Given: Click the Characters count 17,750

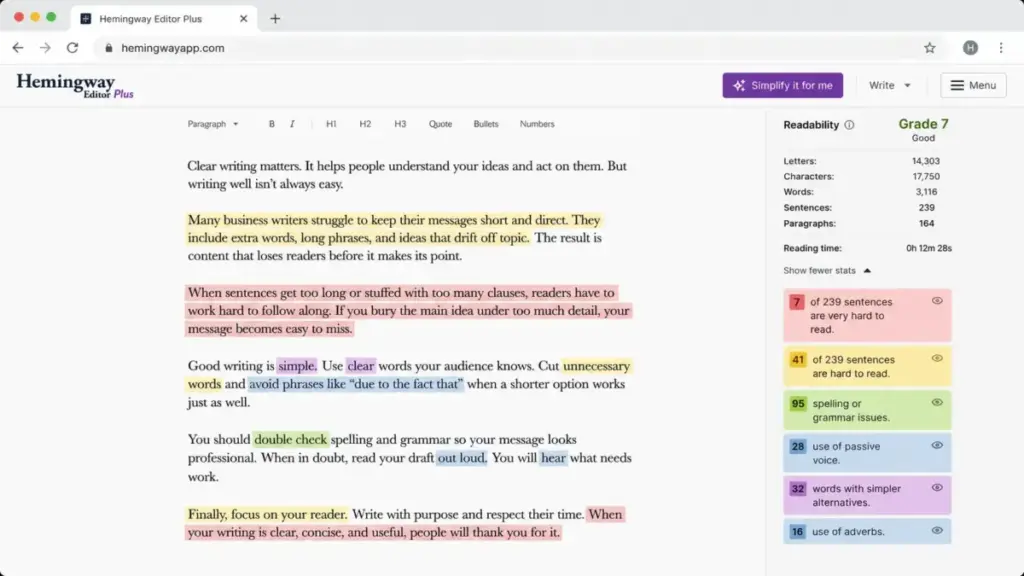Looking at the screenshot, I should click(926, 176).
